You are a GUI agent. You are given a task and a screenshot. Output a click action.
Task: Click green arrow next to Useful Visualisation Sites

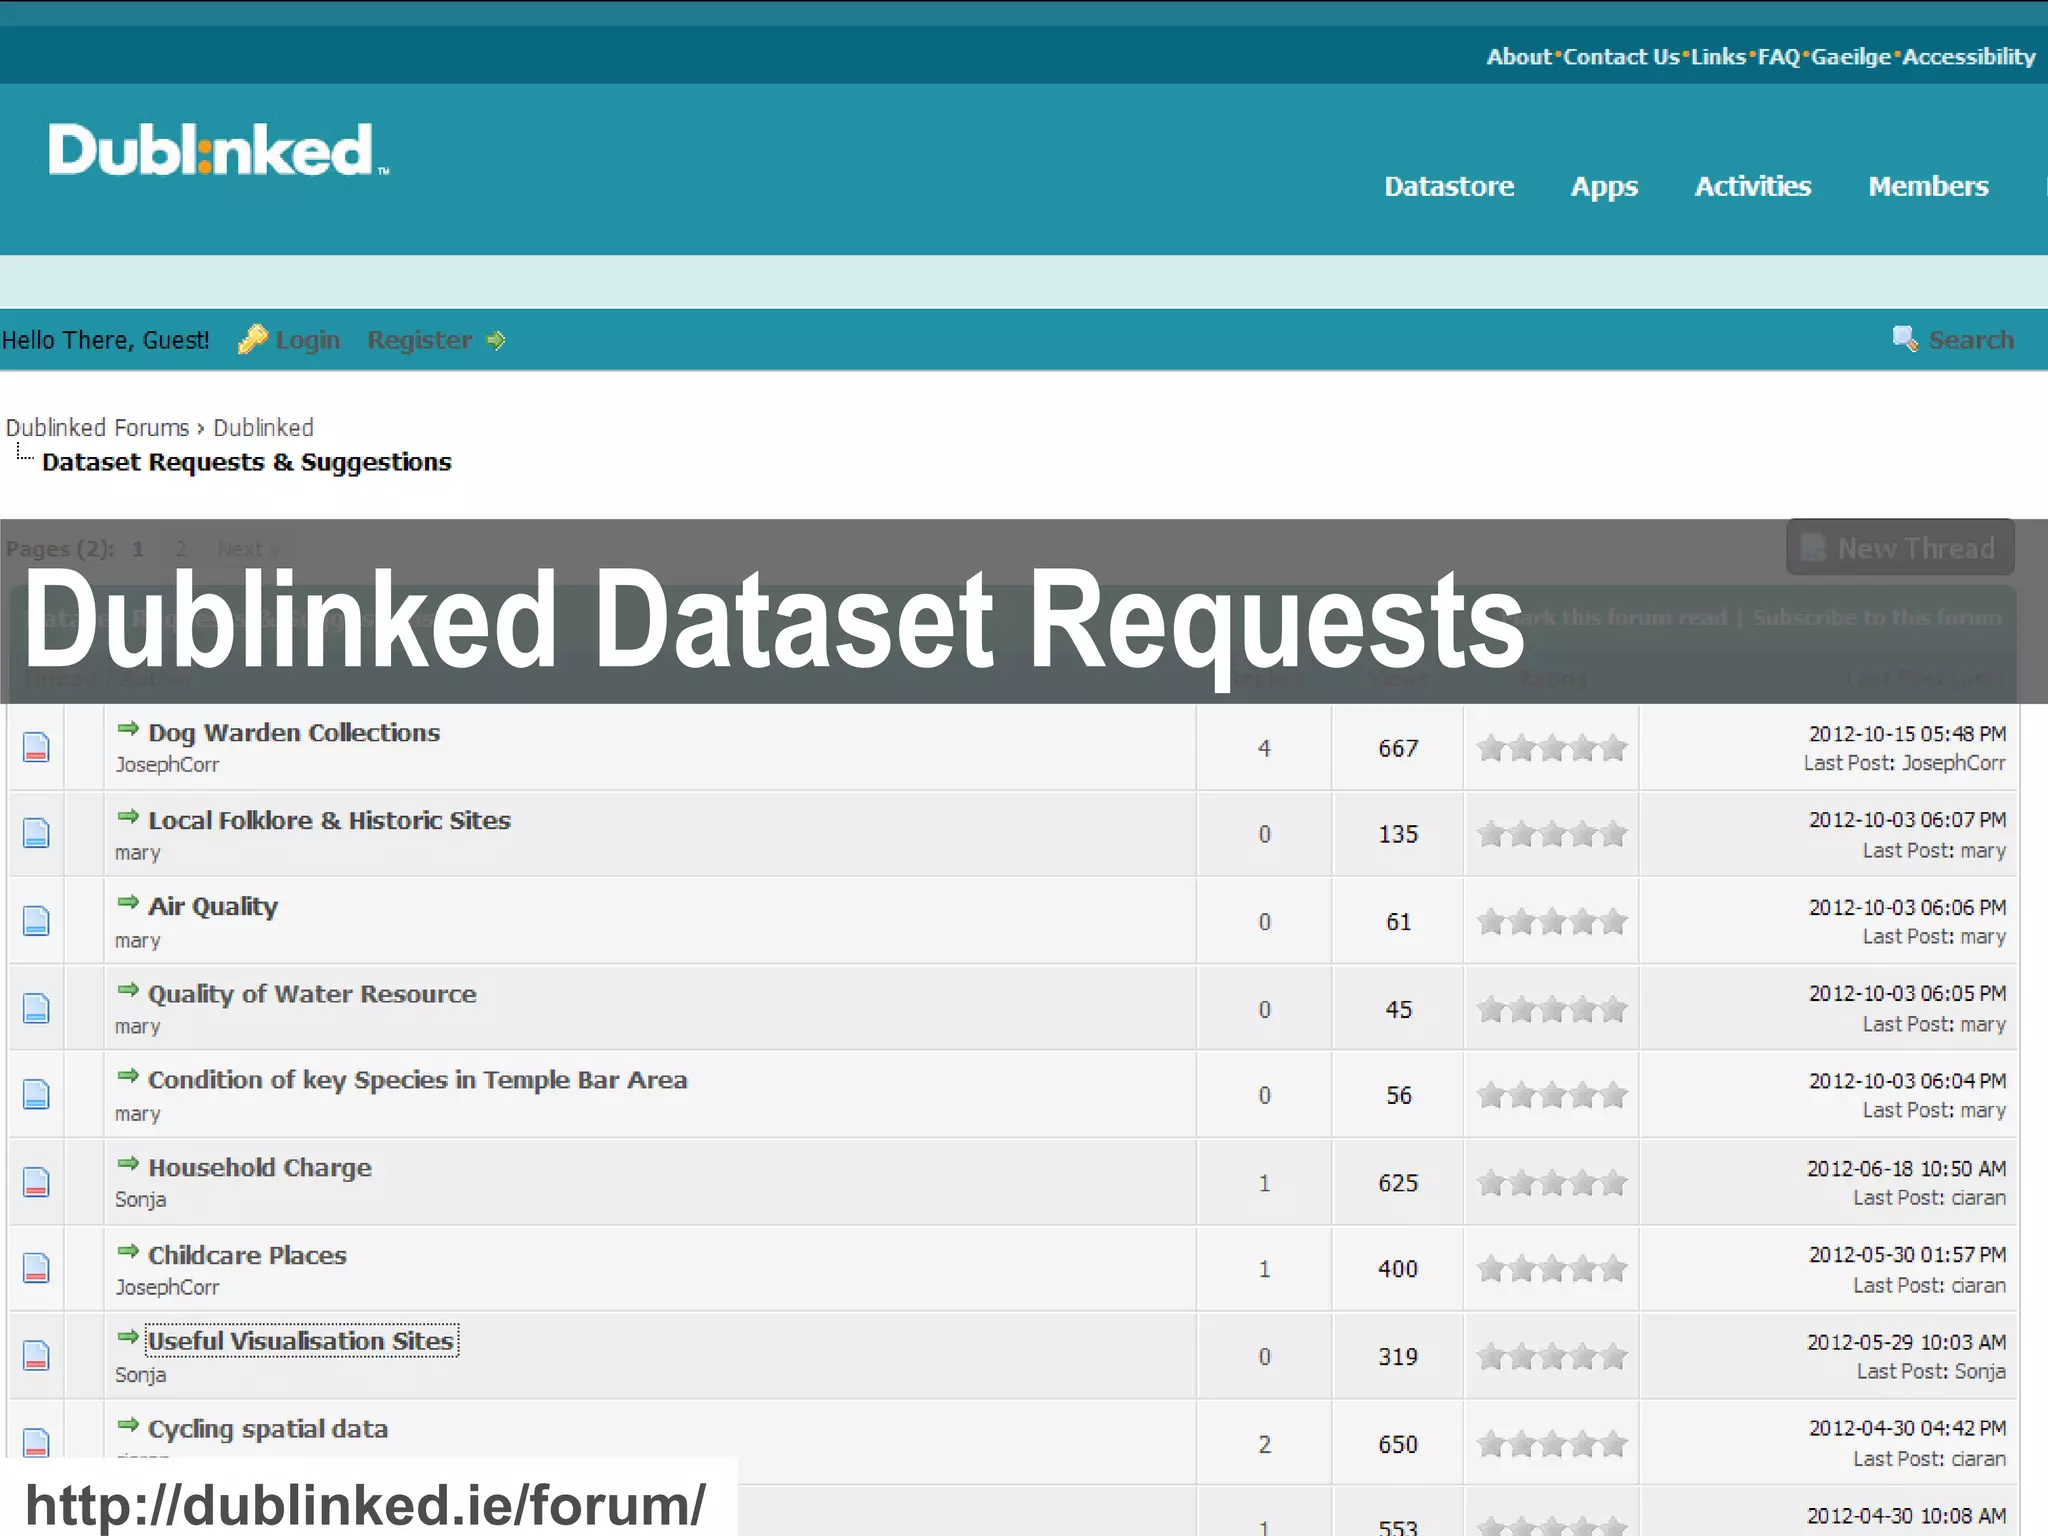tap(128, 1337)
